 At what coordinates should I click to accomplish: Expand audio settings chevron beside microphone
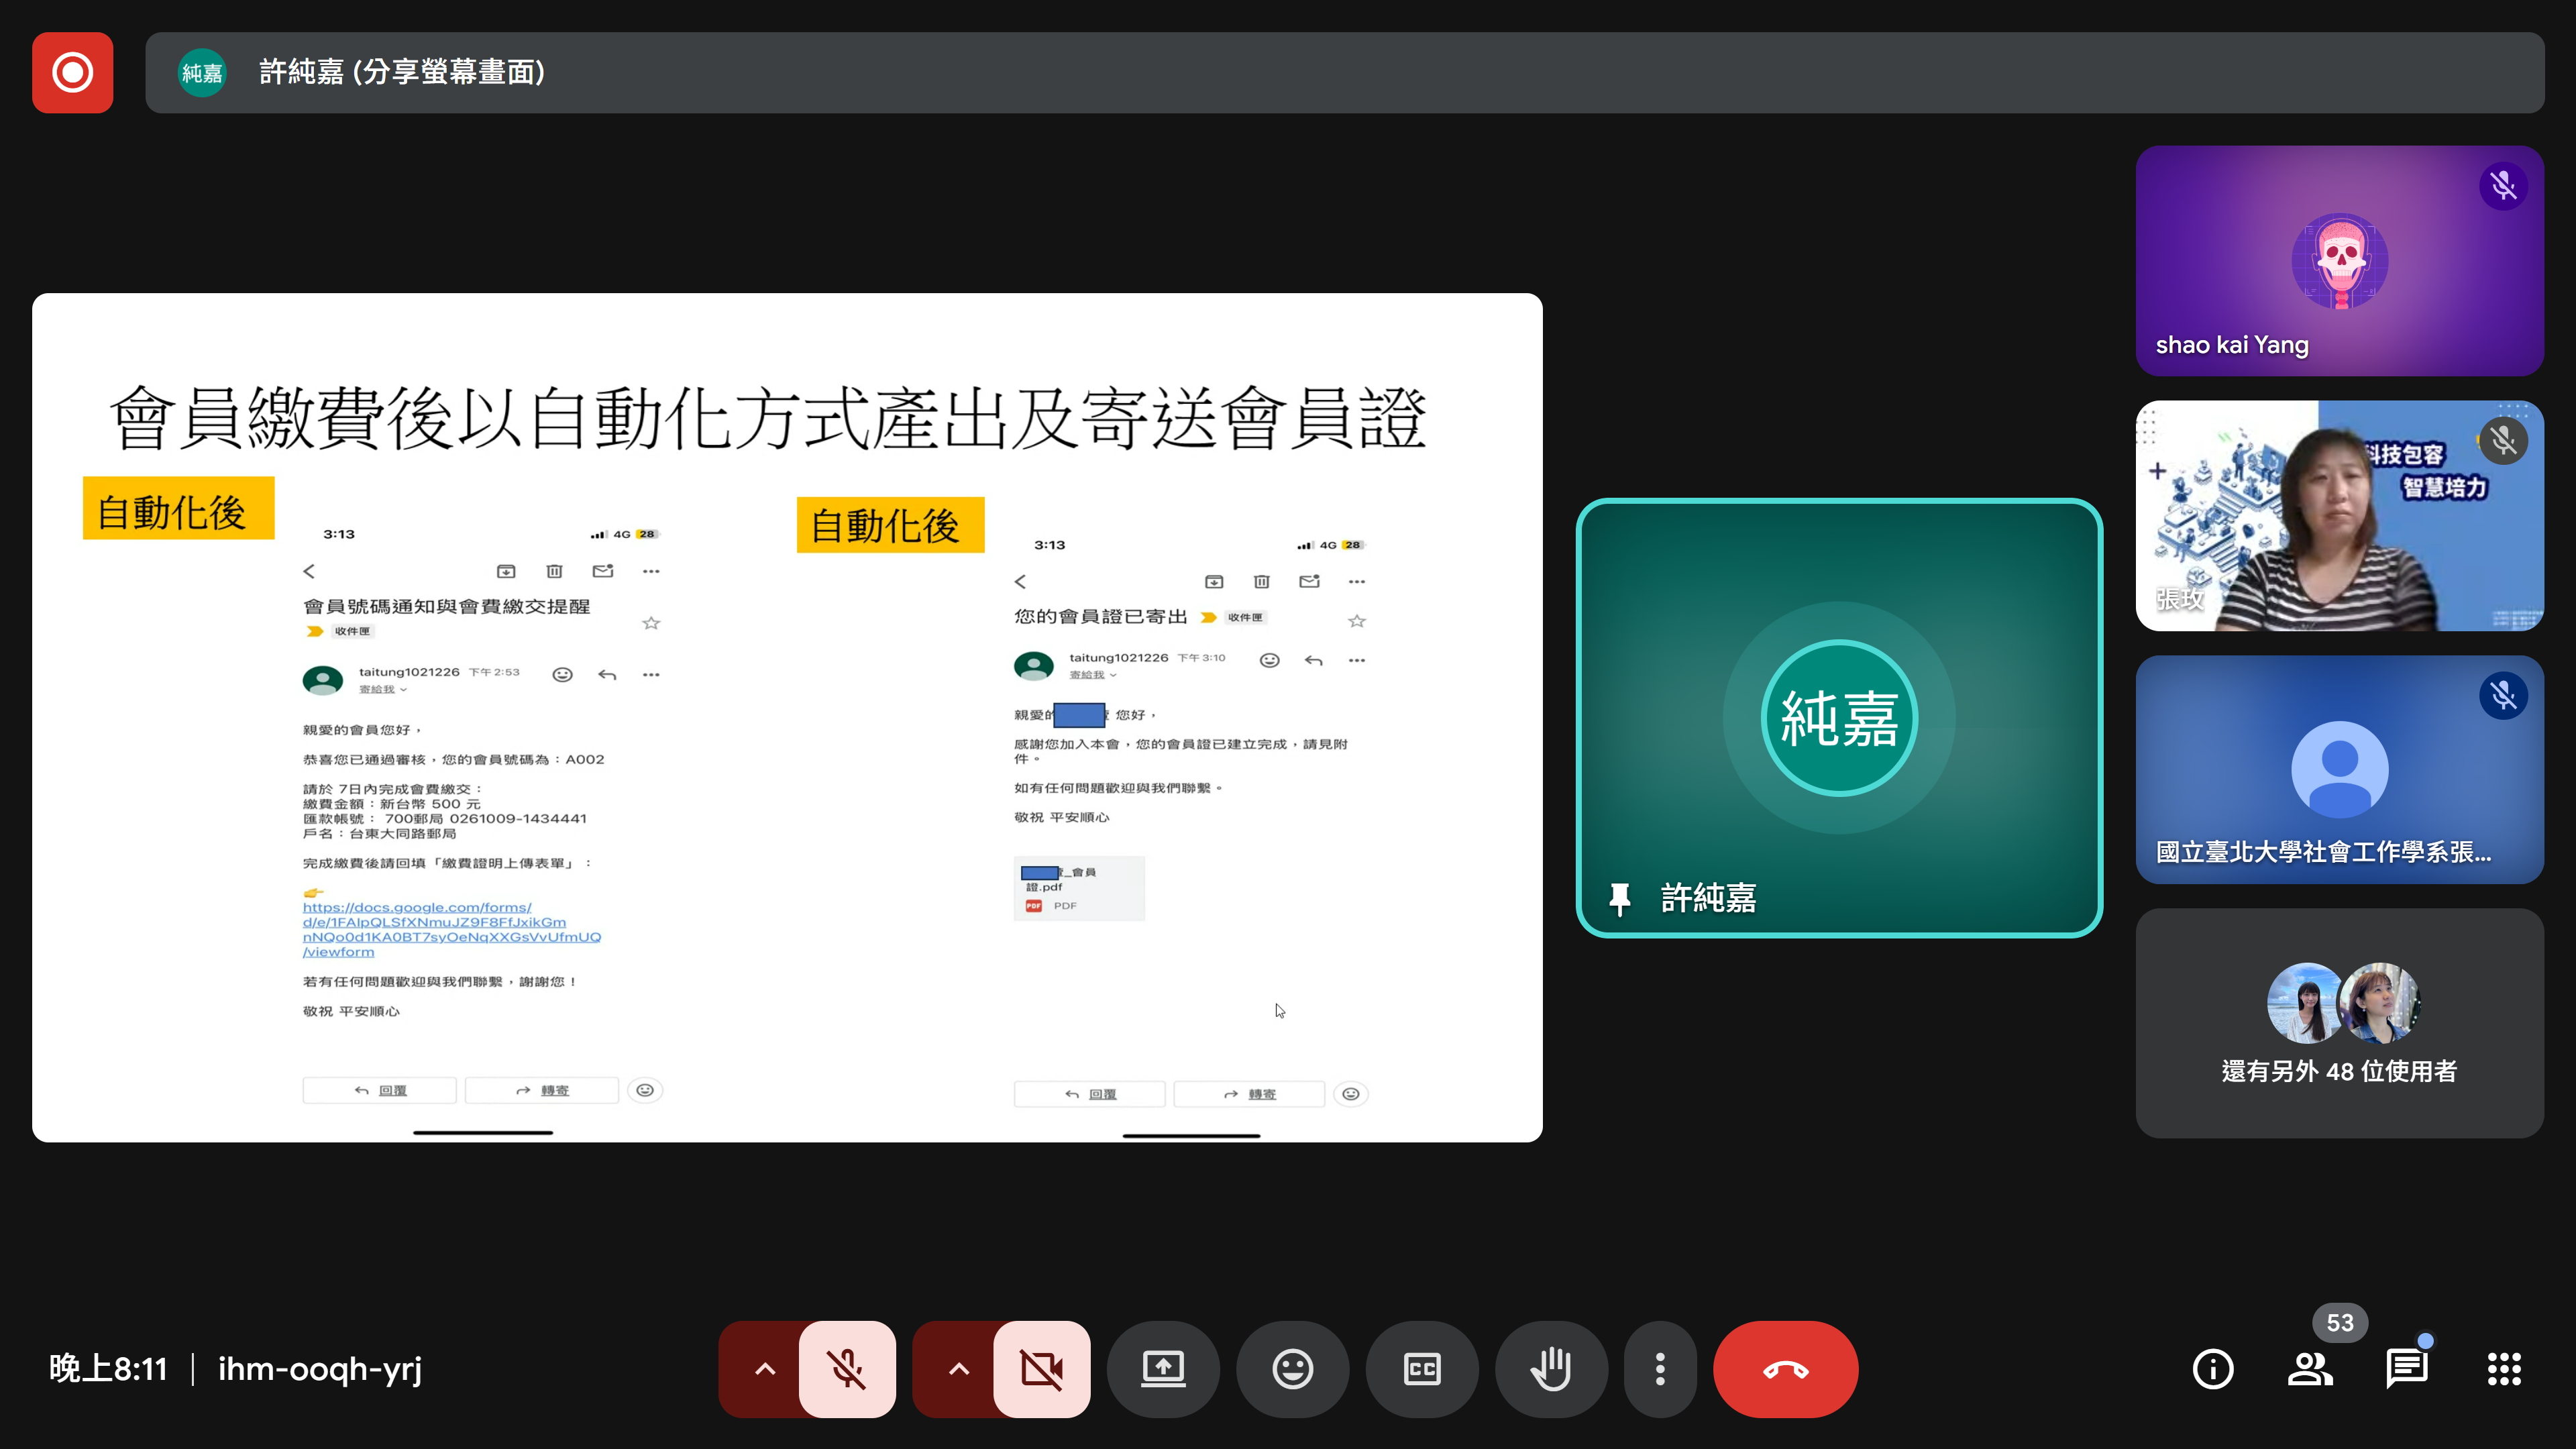point(764,1368)
